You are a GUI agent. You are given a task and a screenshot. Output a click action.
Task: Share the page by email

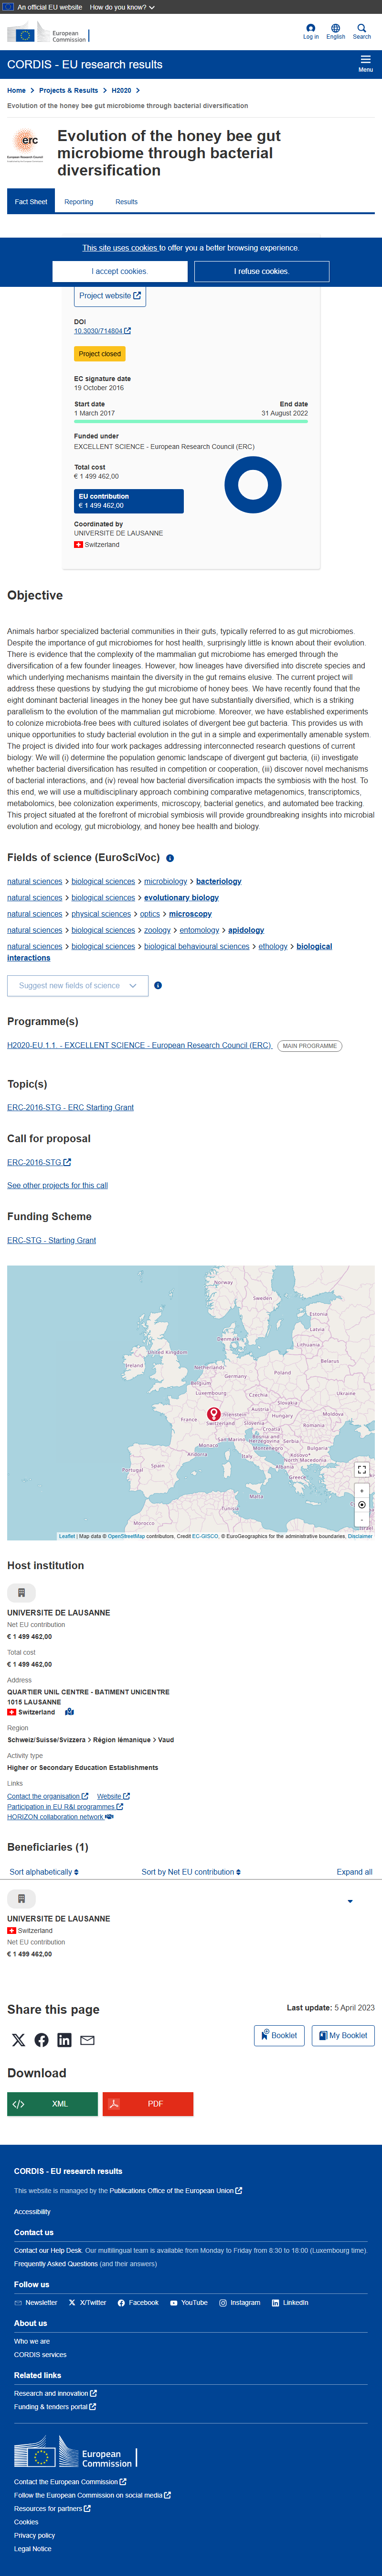[x=88, y=2040]
